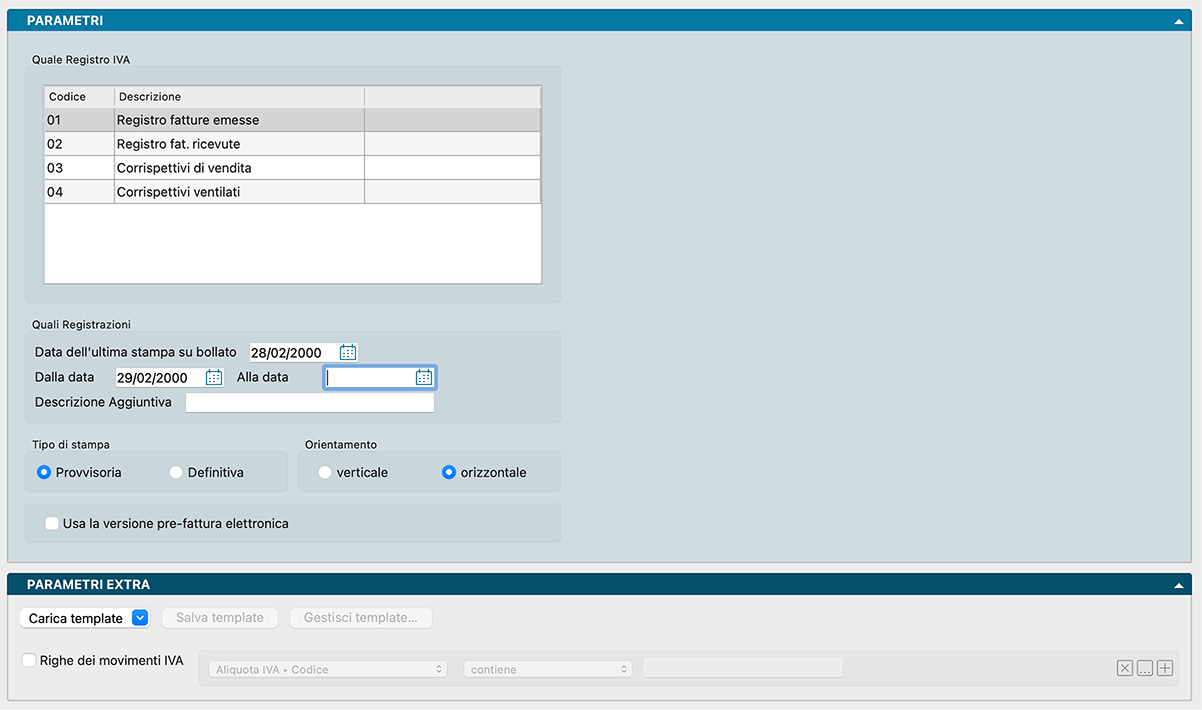Select the Definitiva print type
1202x710 pixels.
coord(176,472)
